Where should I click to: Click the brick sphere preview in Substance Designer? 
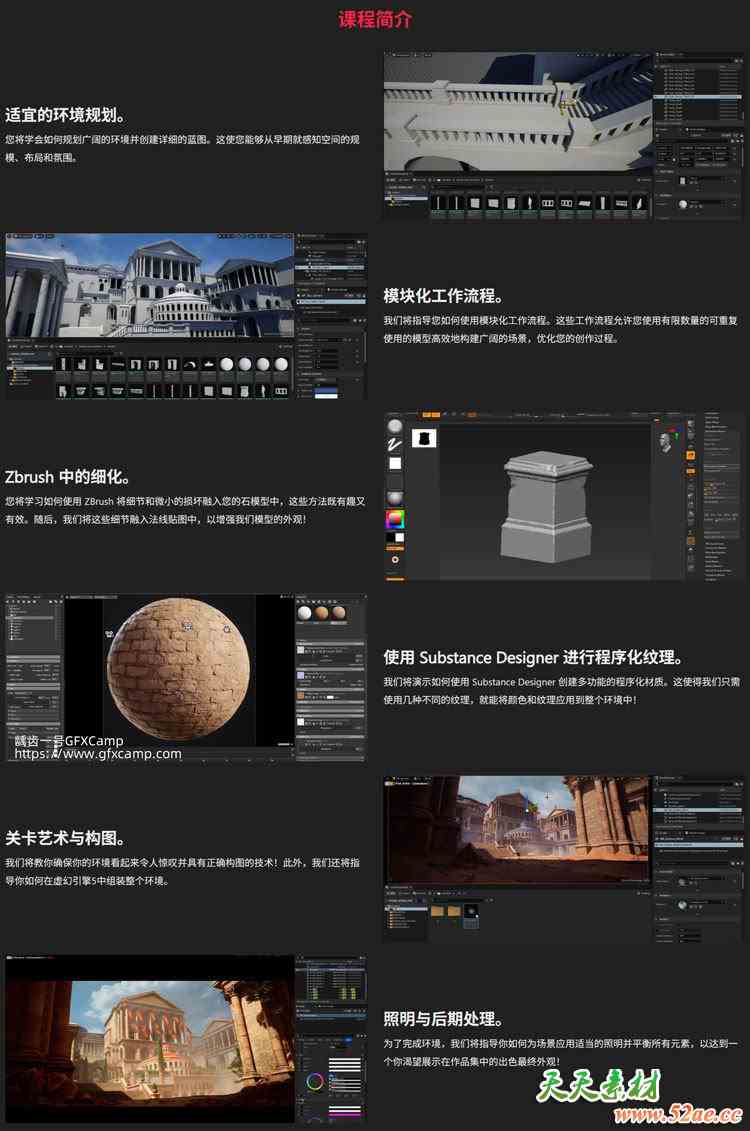pyautogui.click(x=180, y=670)
